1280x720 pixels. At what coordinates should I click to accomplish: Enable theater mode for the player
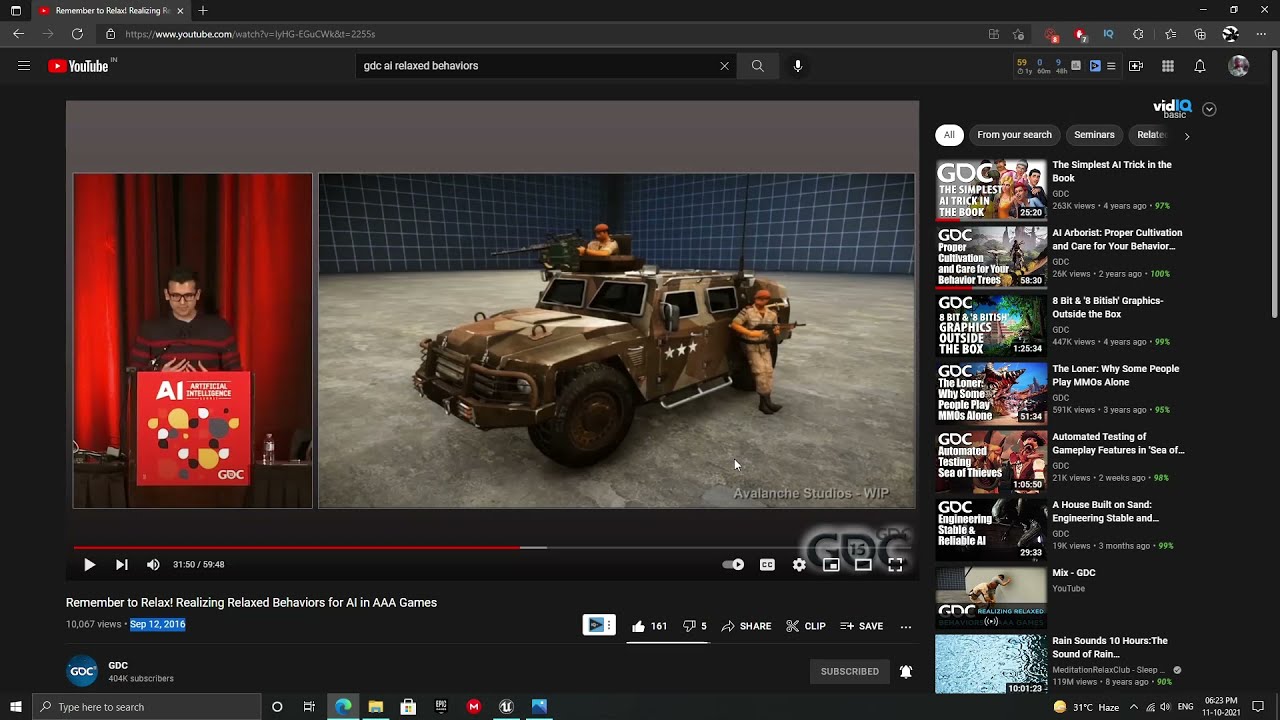click(863, 565)
